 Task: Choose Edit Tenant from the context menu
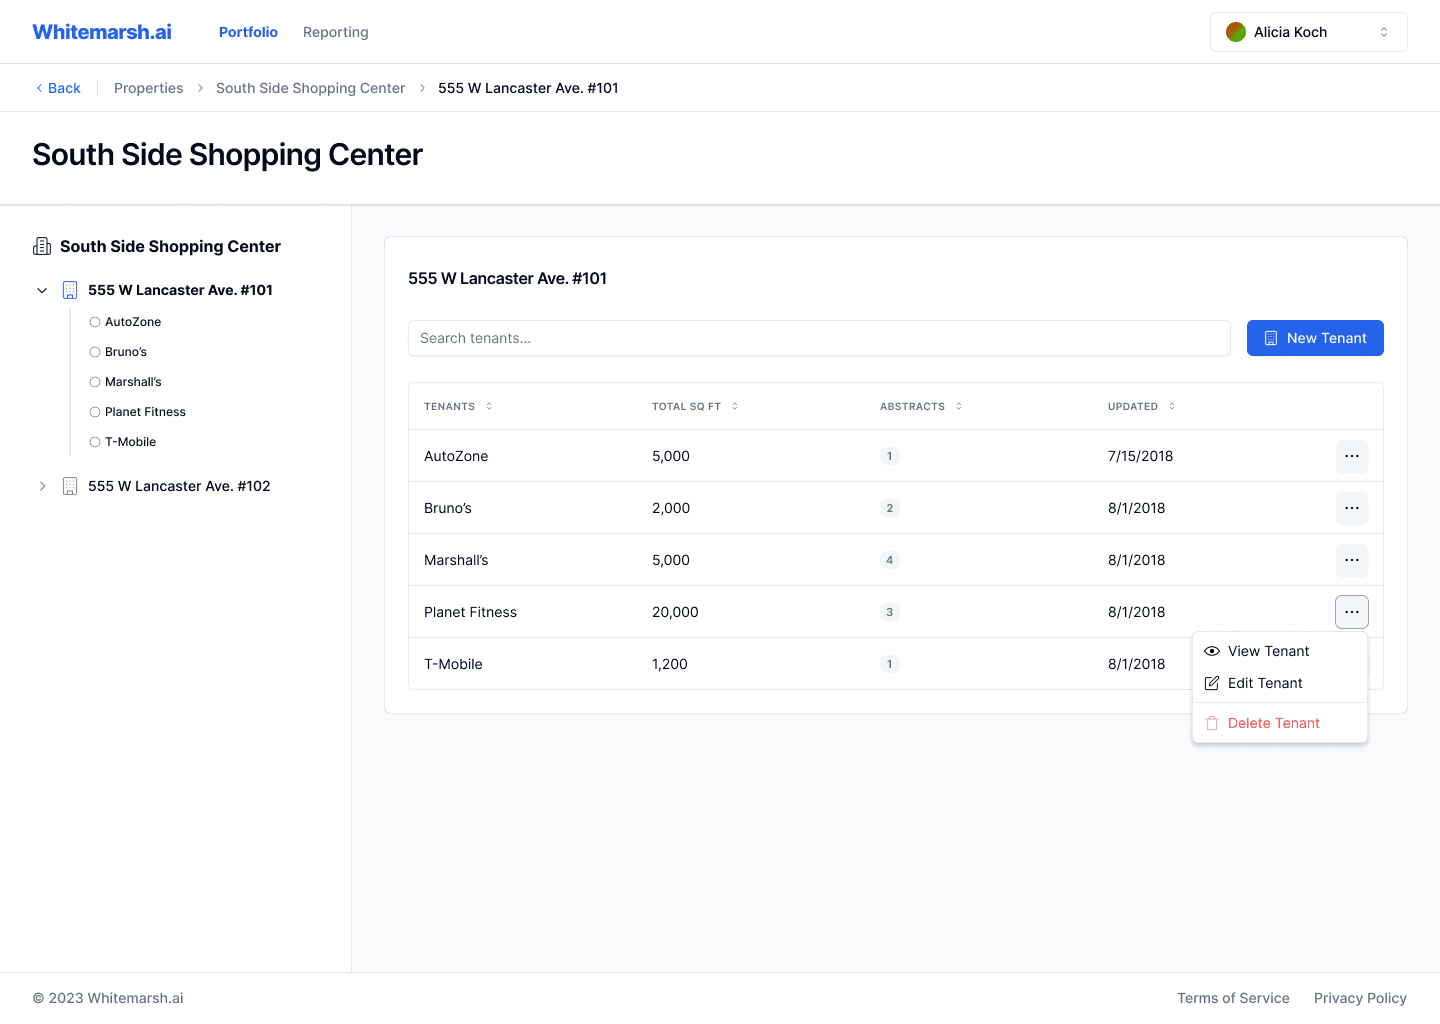[1280, 683]
